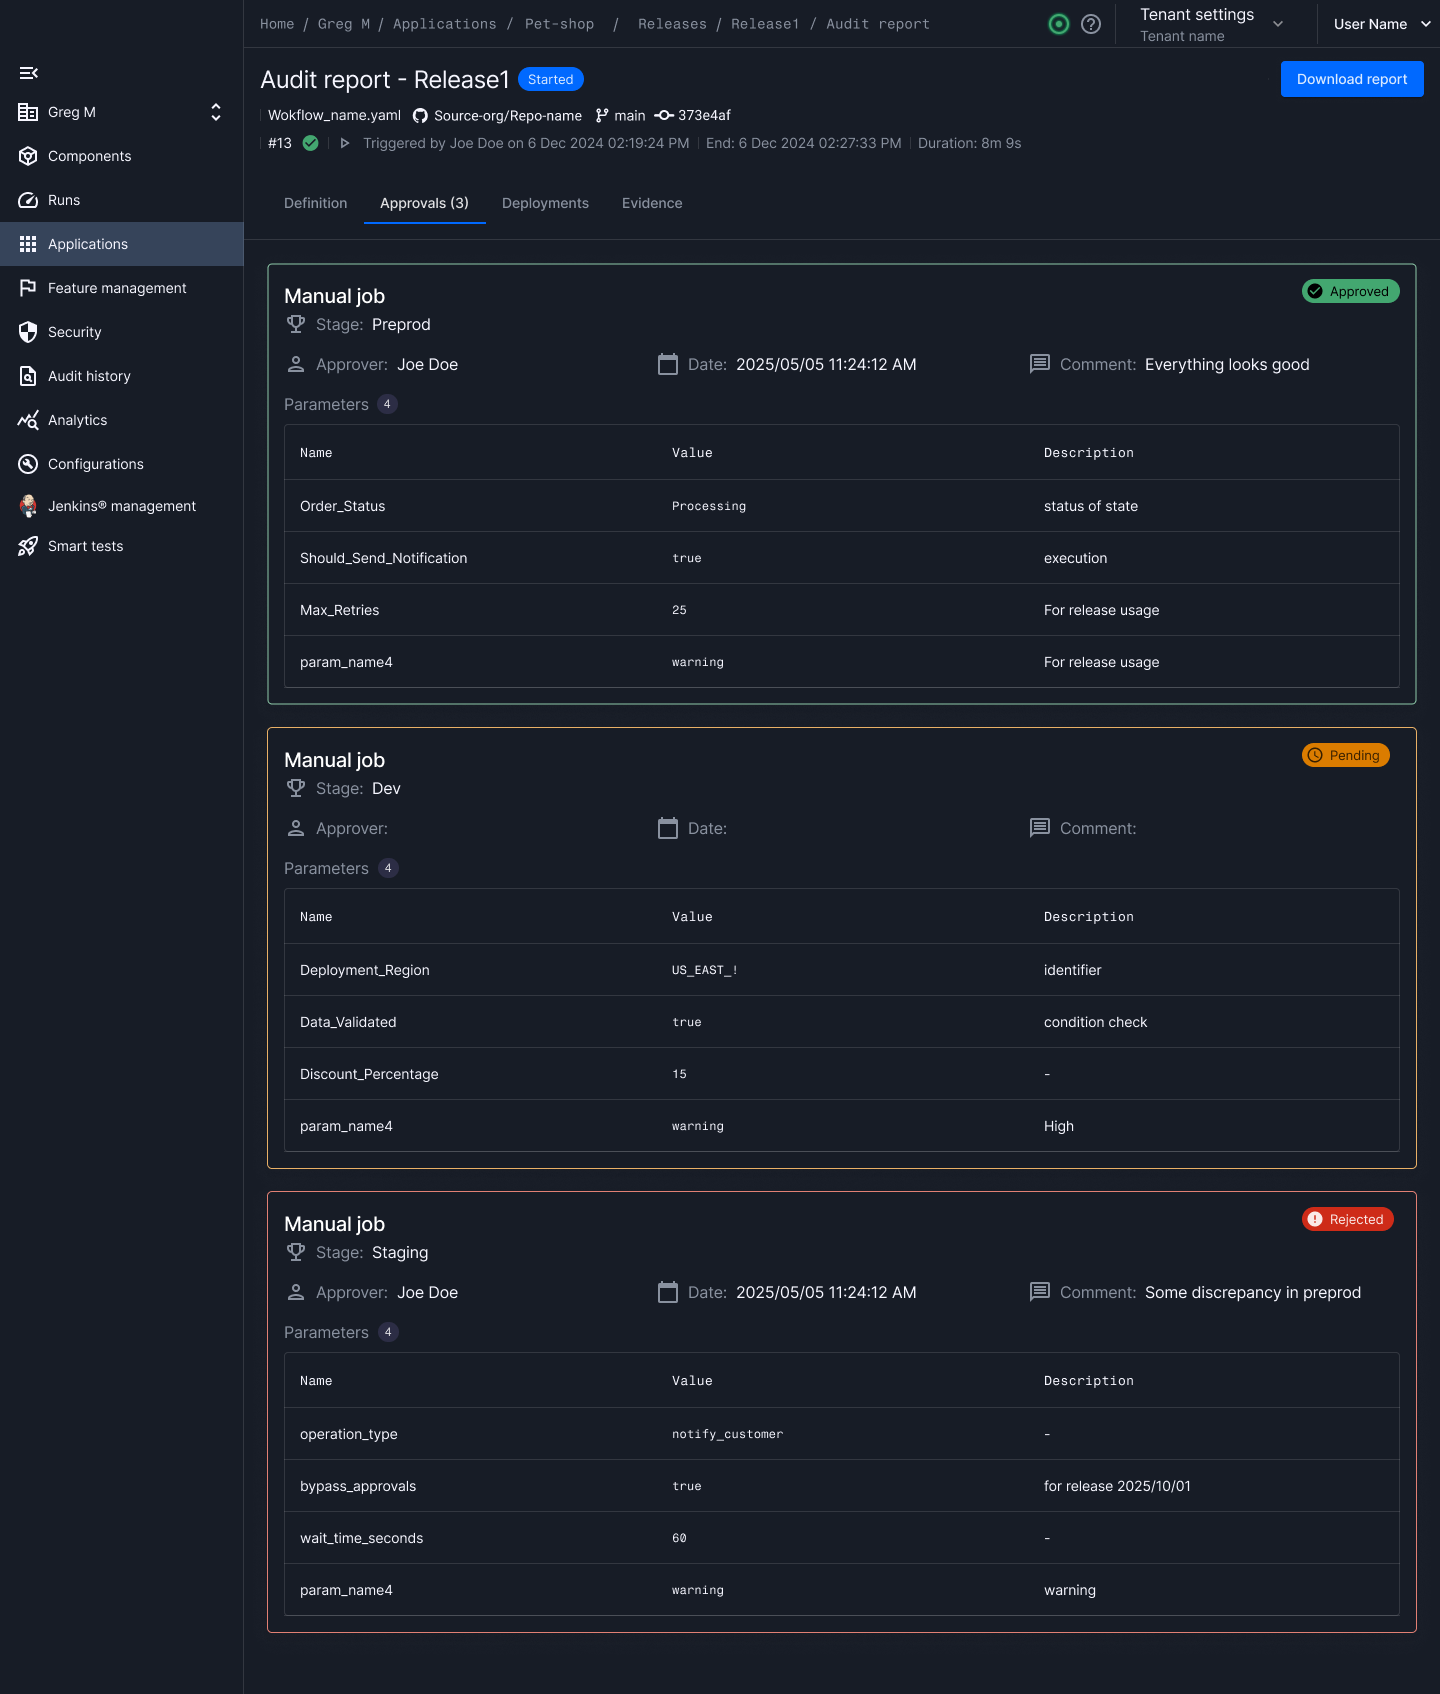
Task: Open Runs gauge icon
Action: pos(28,200)
